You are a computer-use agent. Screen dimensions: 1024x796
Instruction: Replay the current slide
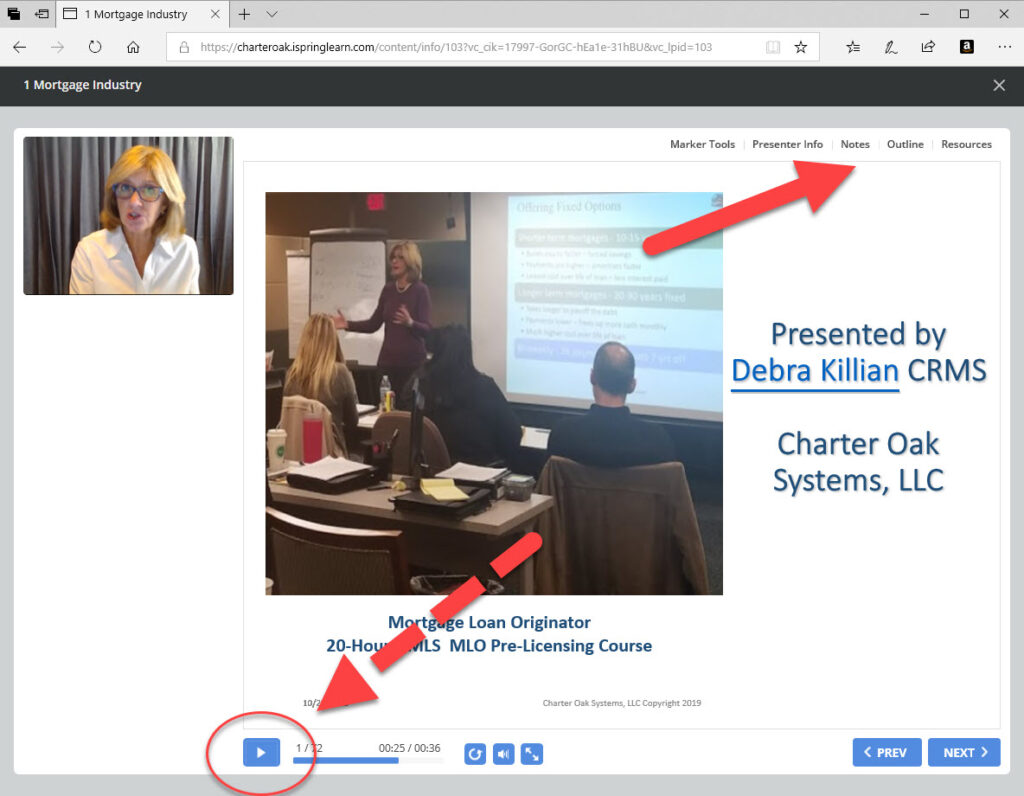tap(475, 754)
